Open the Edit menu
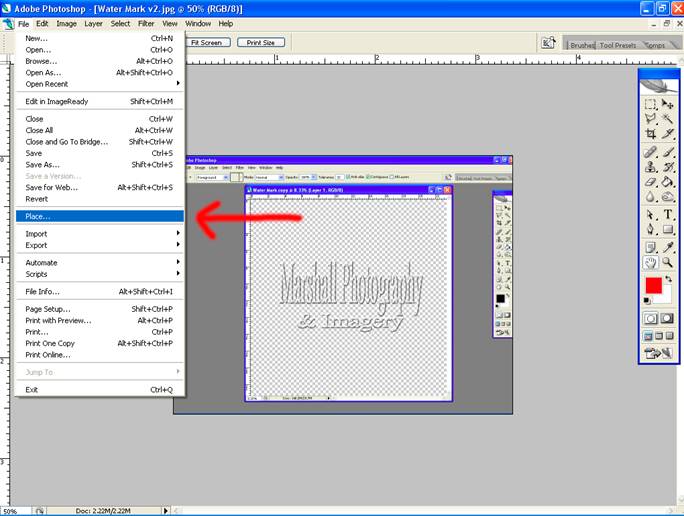 [x=42, y=24]
